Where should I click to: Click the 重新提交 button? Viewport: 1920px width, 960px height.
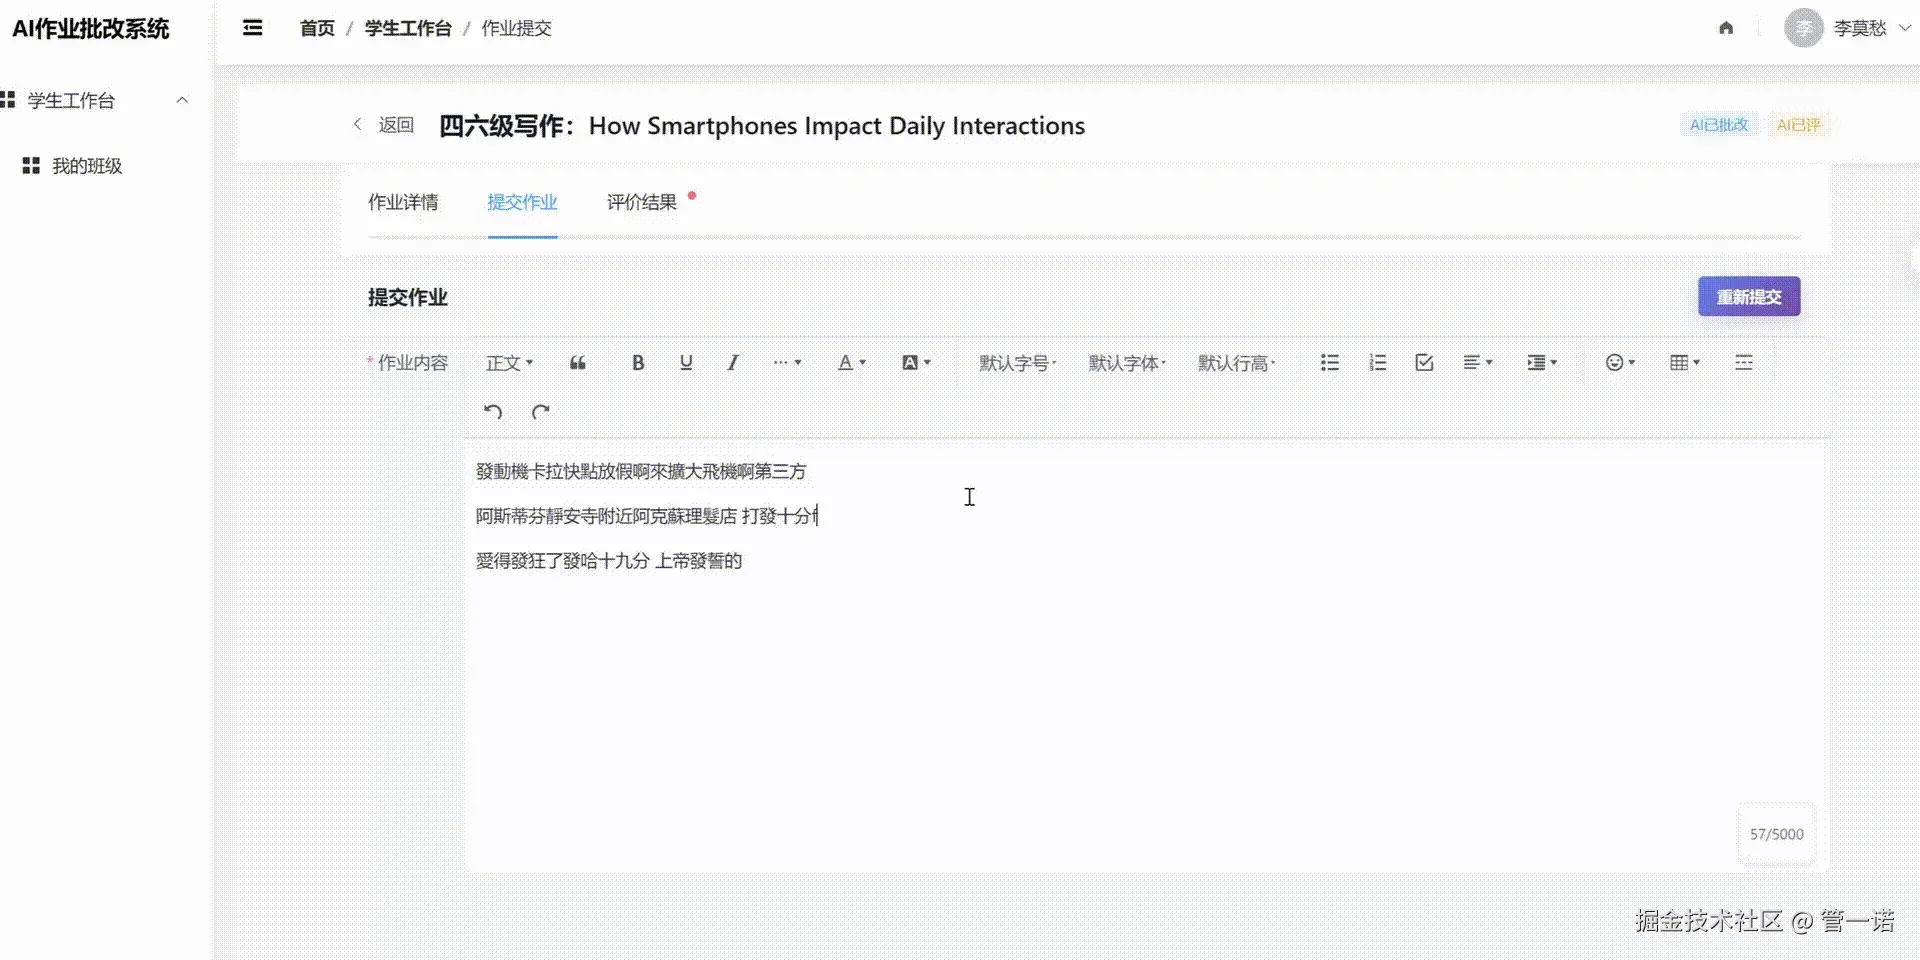tap(1748, 296)
